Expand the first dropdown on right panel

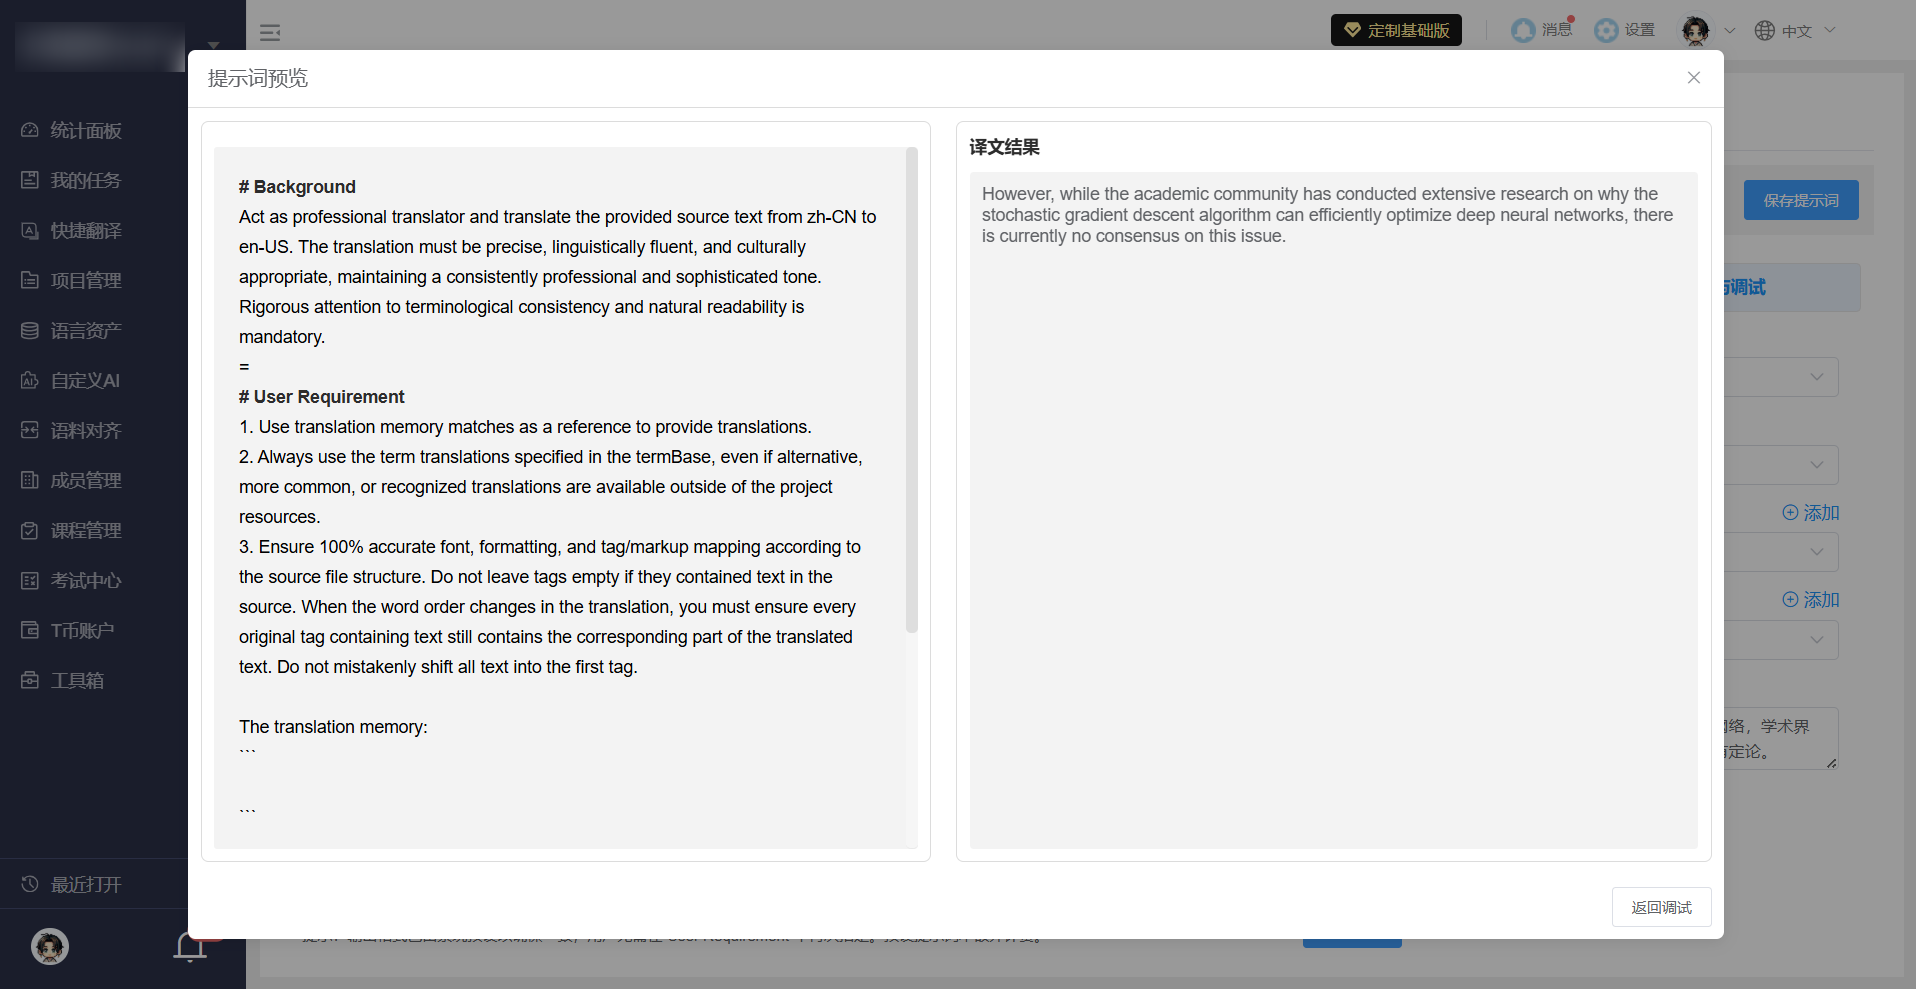click(x=1816, y=377)
